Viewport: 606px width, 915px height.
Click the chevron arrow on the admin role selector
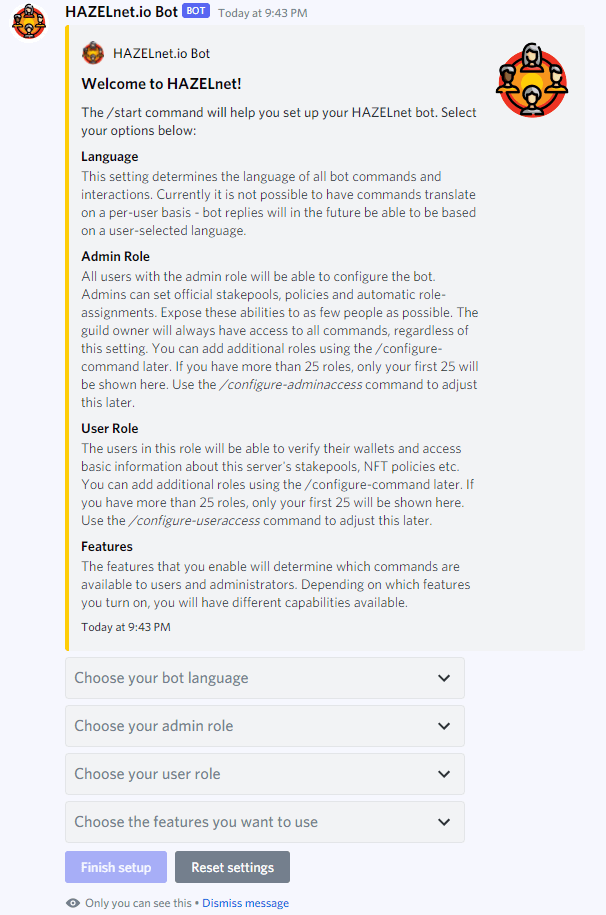pos(444,726)
